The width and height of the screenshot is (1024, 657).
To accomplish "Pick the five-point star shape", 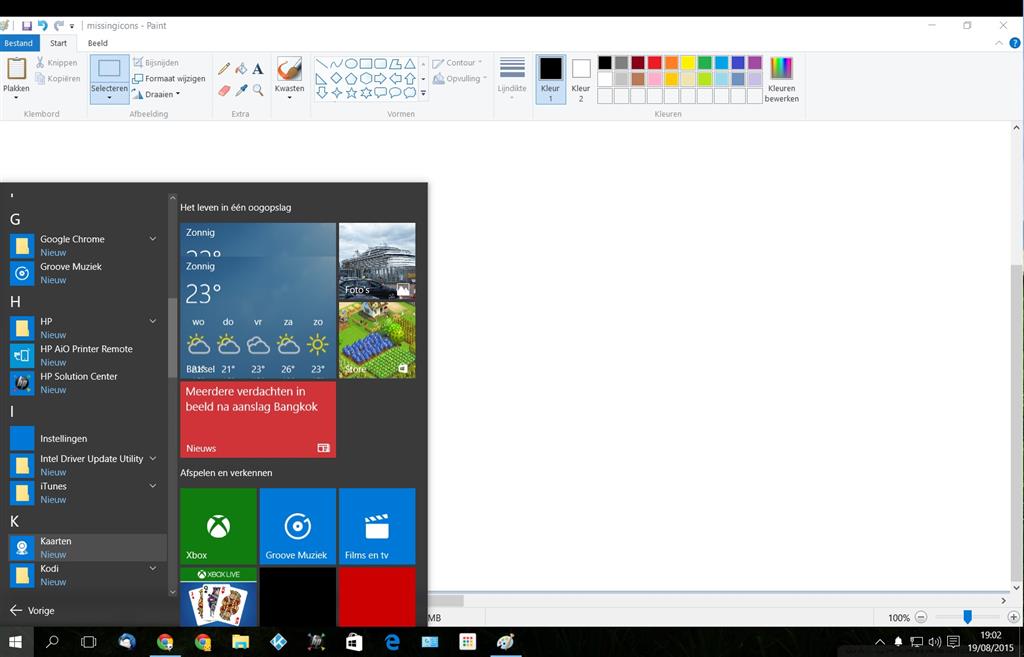I will click(351, 93).
